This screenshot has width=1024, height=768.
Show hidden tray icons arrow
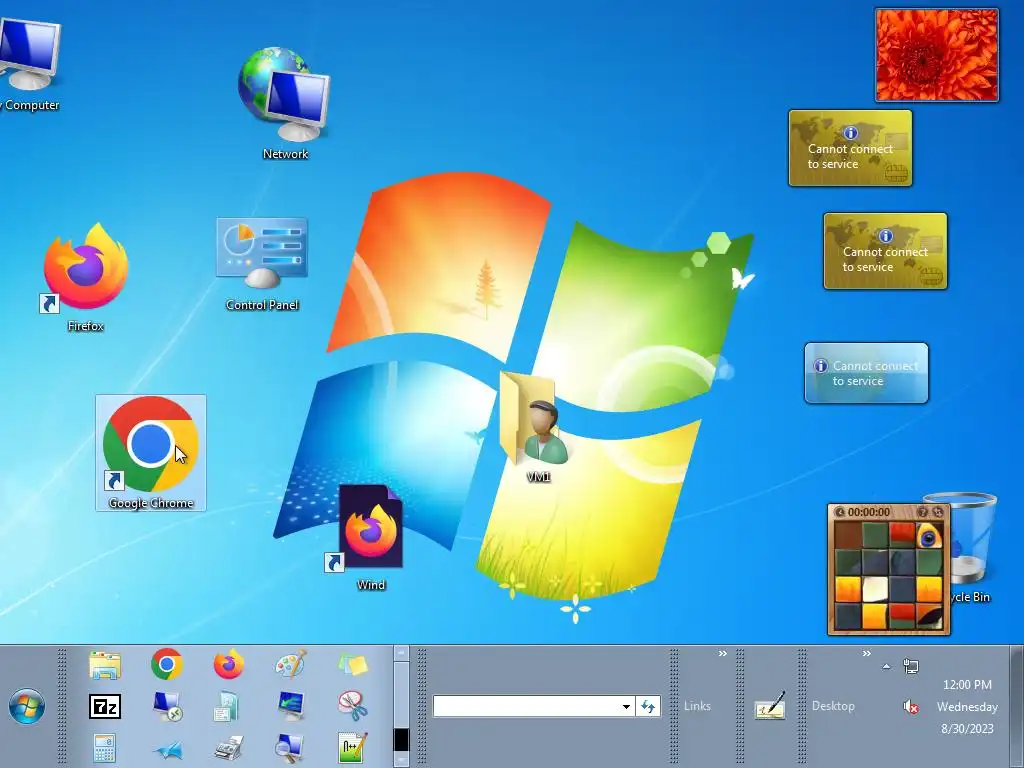(x=886, y=667)
